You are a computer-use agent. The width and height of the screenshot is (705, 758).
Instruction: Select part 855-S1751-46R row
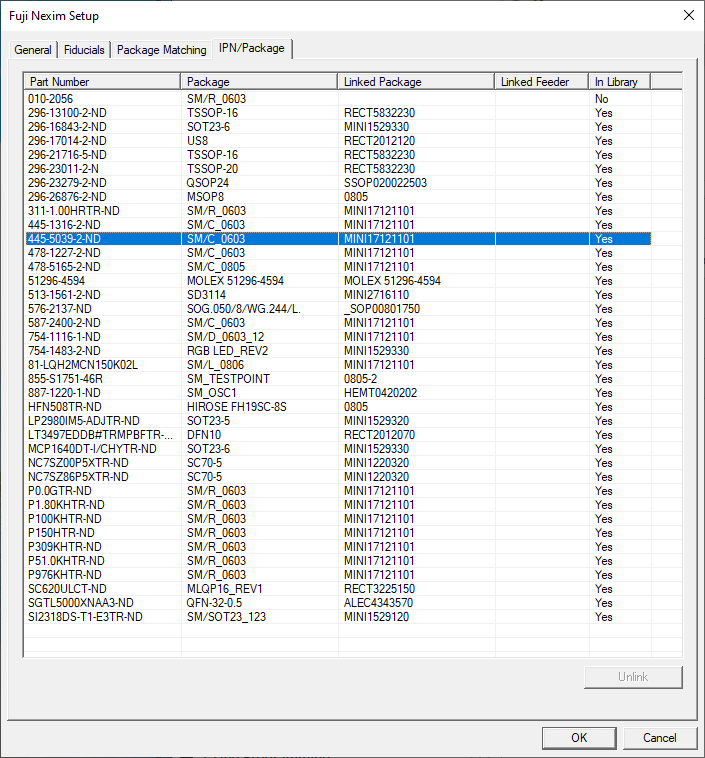(338, 379)
